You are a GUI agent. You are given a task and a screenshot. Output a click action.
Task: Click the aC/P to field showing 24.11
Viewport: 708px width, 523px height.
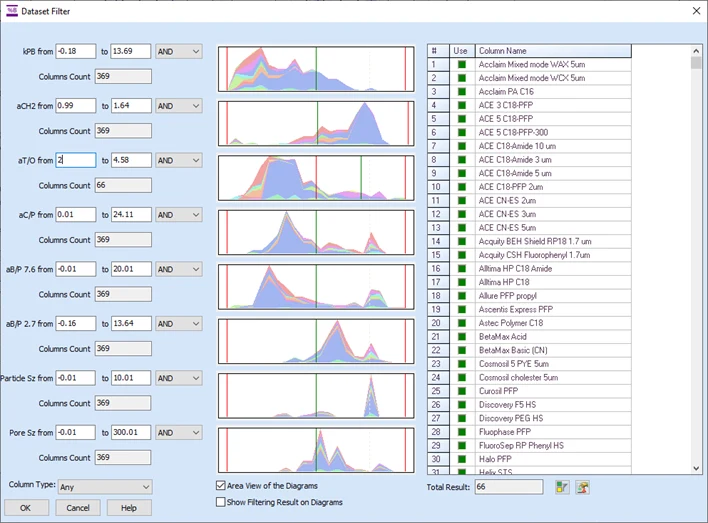131,215
